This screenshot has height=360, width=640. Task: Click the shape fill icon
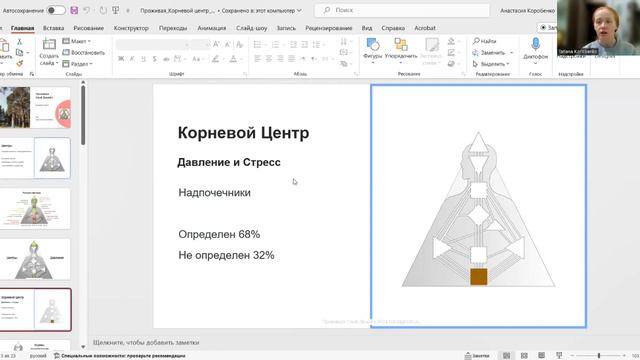(451, 41)
